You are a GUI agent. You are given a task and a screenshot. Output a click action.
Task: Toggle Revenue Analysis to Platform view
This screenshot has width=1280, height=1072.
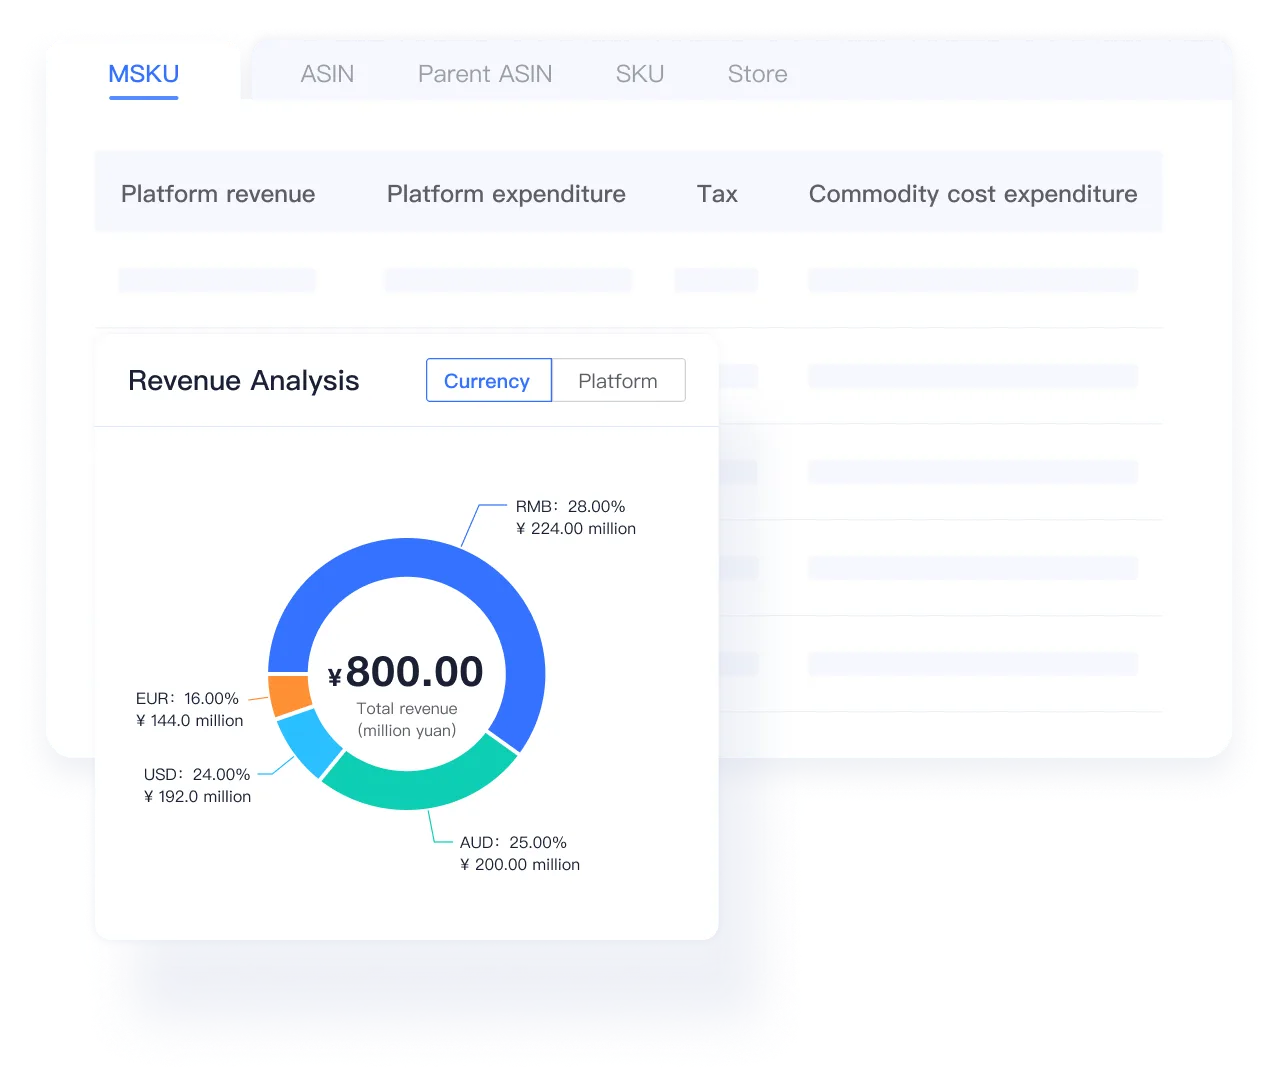tap(618, 381)
